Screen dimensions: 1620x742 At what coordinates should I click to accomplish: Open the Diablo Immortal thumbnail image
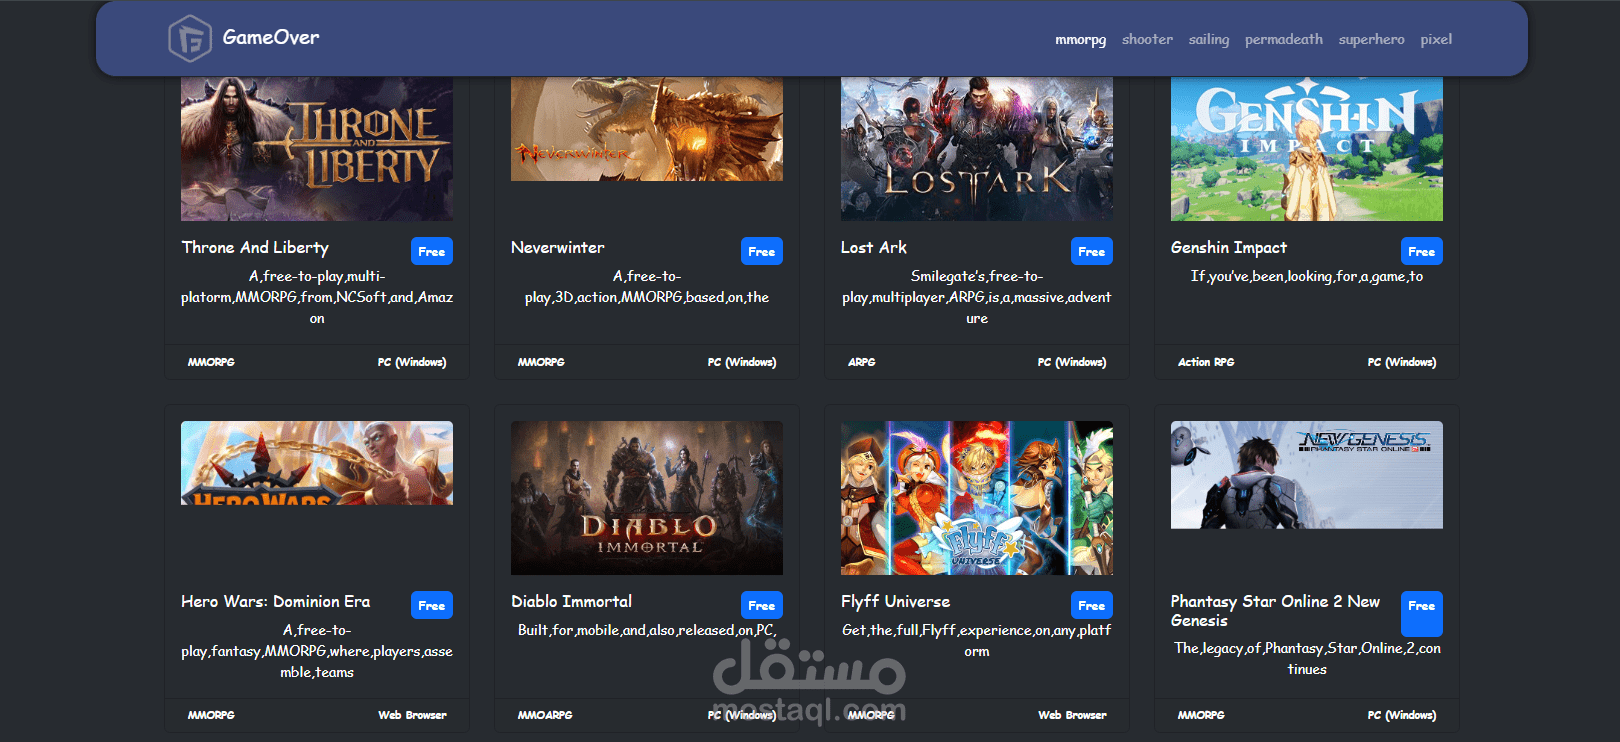coord(647,498)
